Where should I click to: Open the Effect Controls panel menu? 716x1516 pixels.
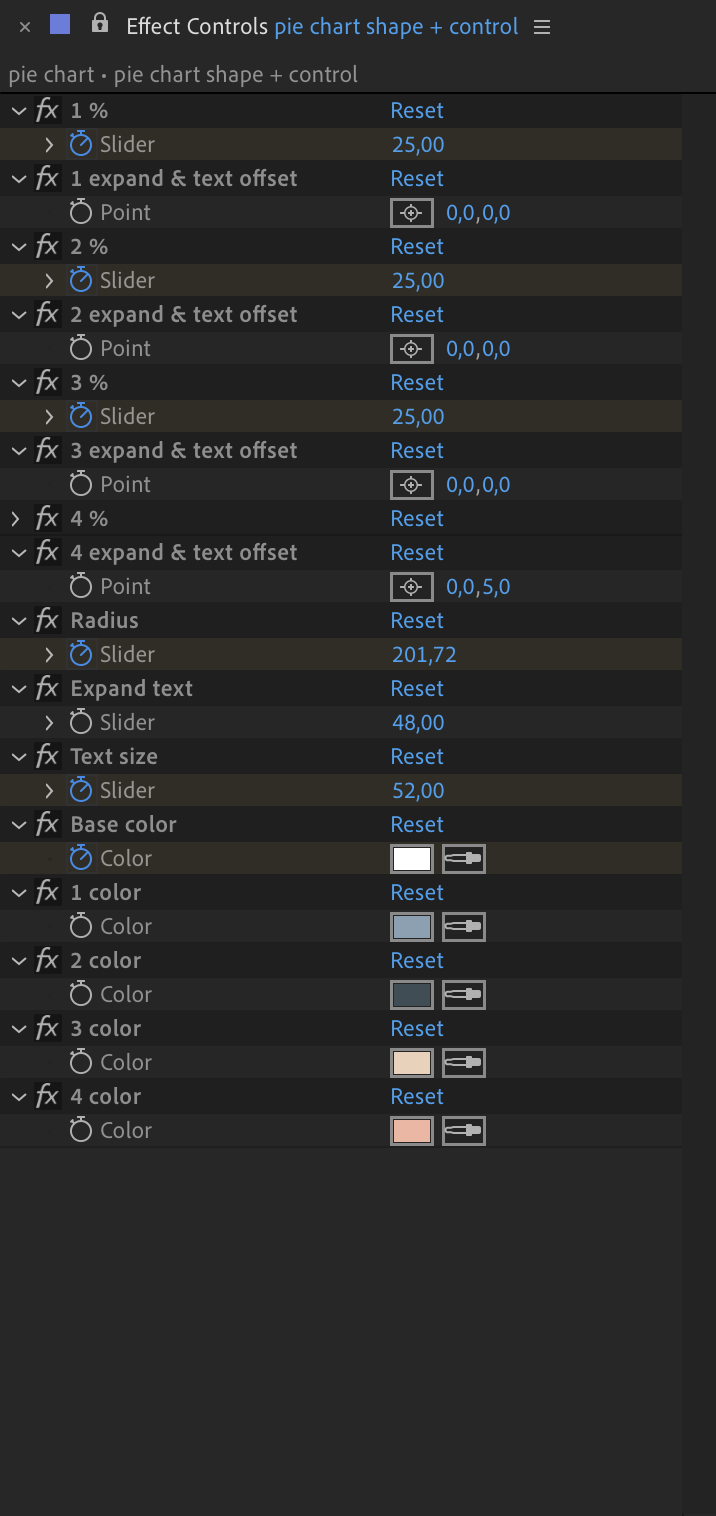542,27
